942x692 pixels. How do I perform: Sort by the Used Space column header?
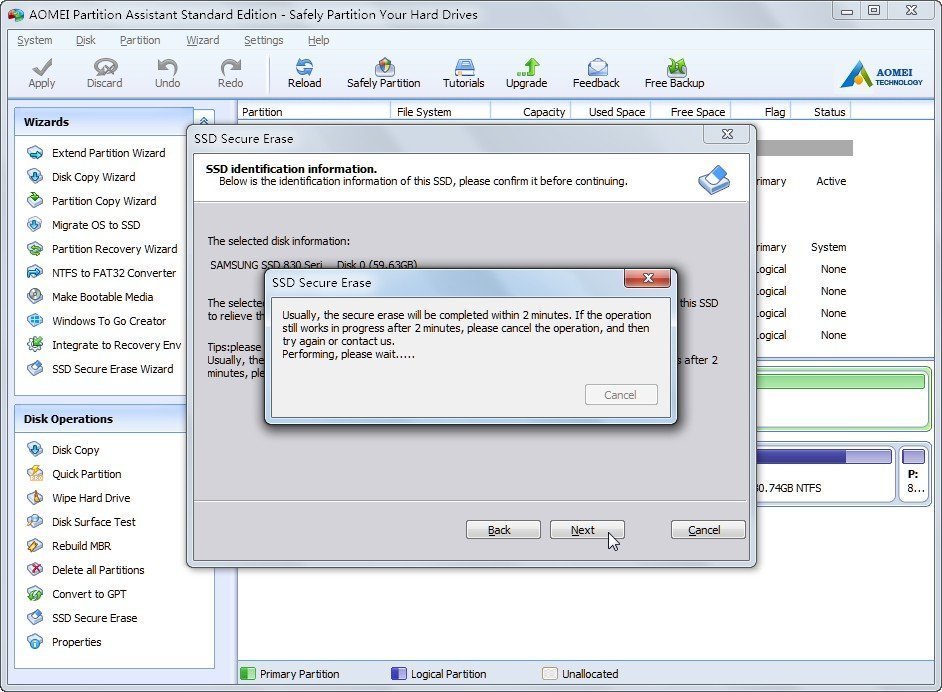(x=610, y=112)
